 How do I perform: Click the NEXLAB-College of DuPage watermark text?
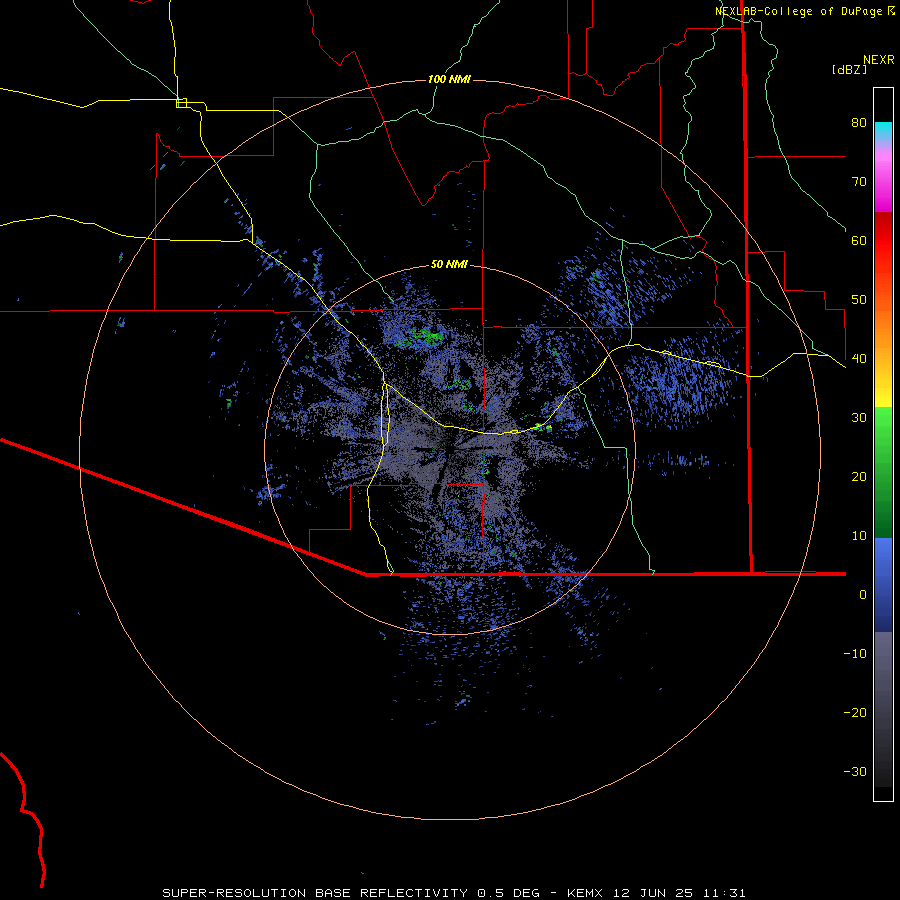tap(805, 11)
